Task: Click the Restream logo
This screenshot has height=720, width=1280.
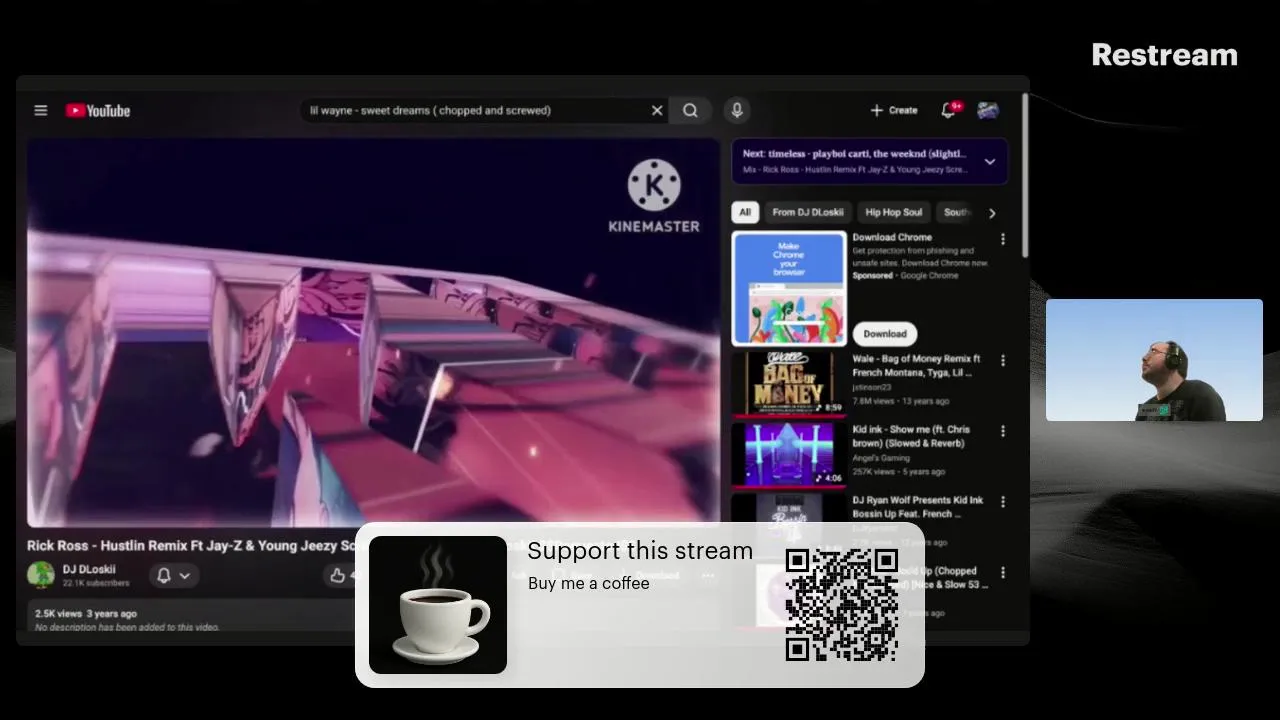Action: pyautogui.click(x=1164, y=55)
